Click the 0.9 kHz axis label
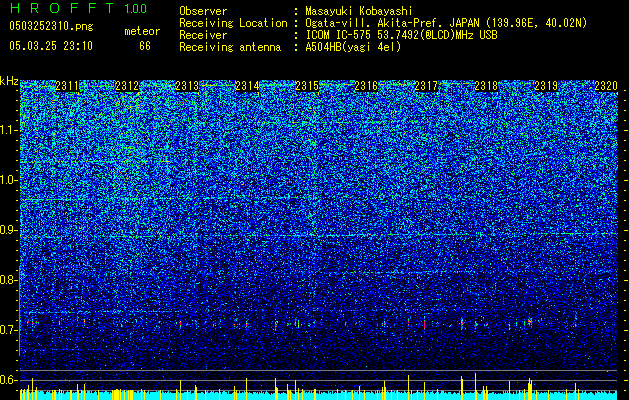Image resolution: width=629 pixels, height=400 pixels. click(9, 230)
